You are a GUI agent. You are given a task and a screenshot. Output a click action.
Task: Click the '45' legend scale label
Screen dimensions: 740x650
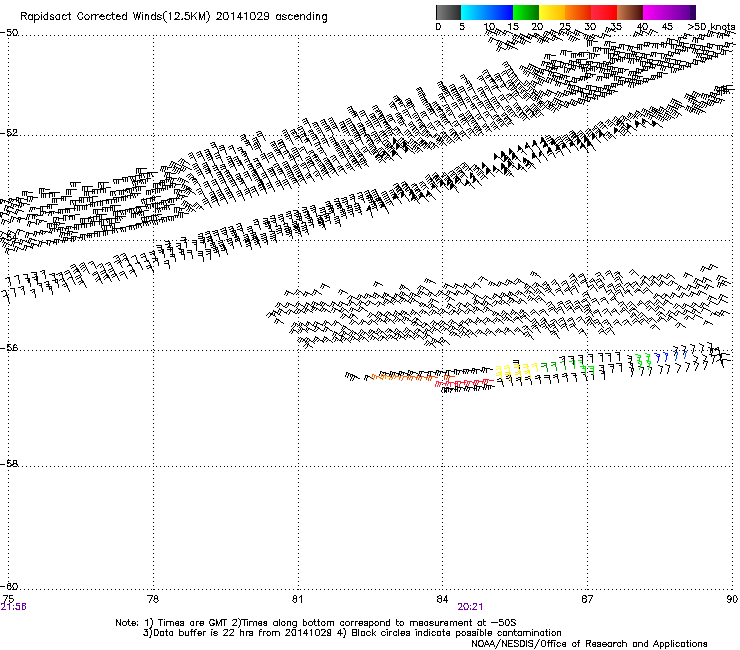tap(667, 27)
